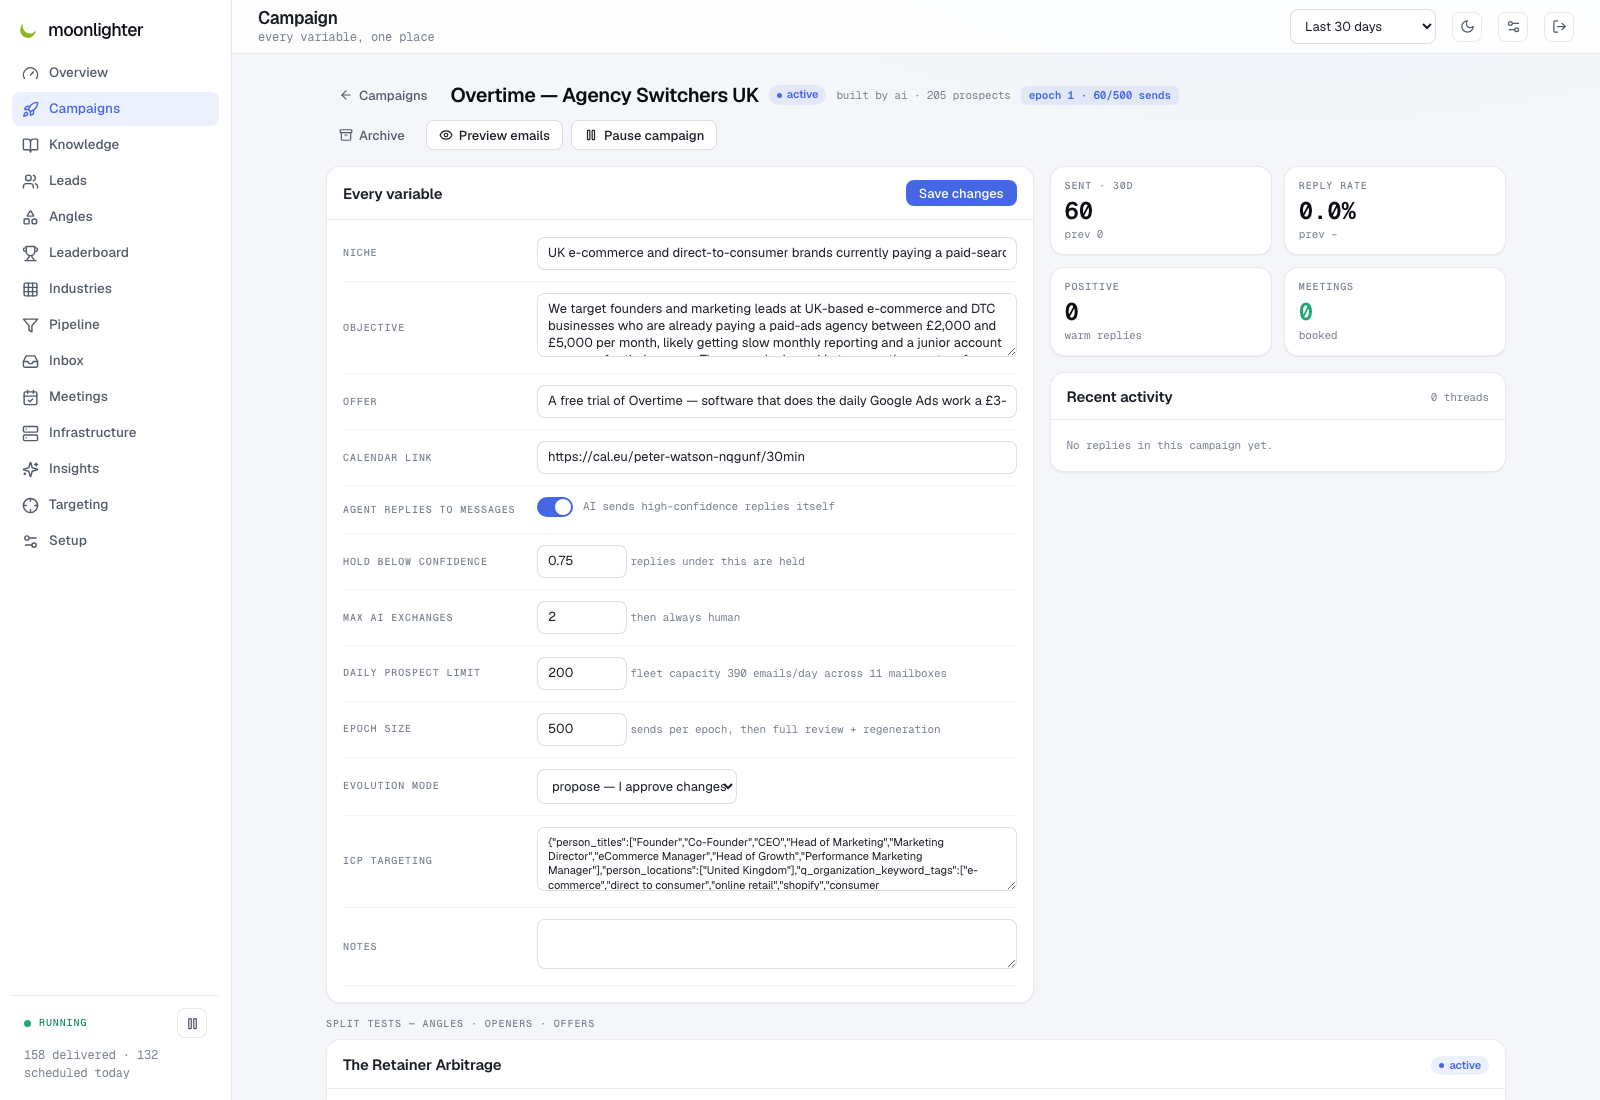The width and height of the screenshot is (1600, 1100).
Task: Open Knowledge in the sidebar
Action: coord(115,145)
